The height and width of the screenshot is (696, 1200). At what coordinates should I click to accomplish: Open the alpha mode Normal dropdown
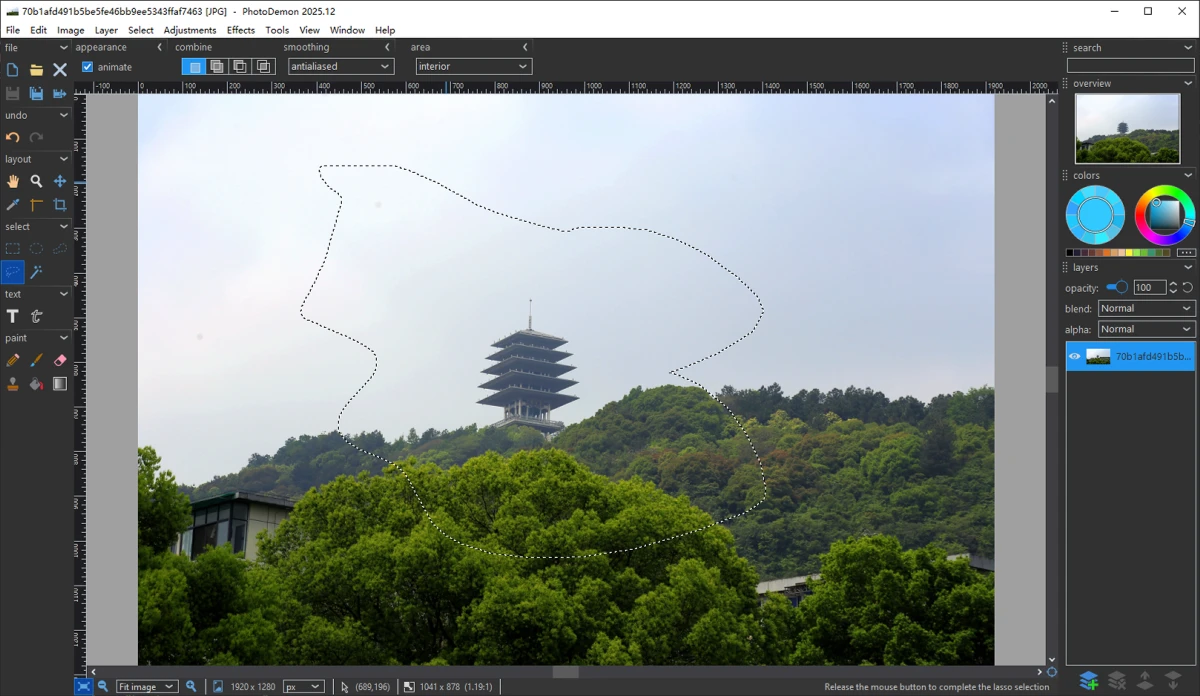click(1146, 329)
